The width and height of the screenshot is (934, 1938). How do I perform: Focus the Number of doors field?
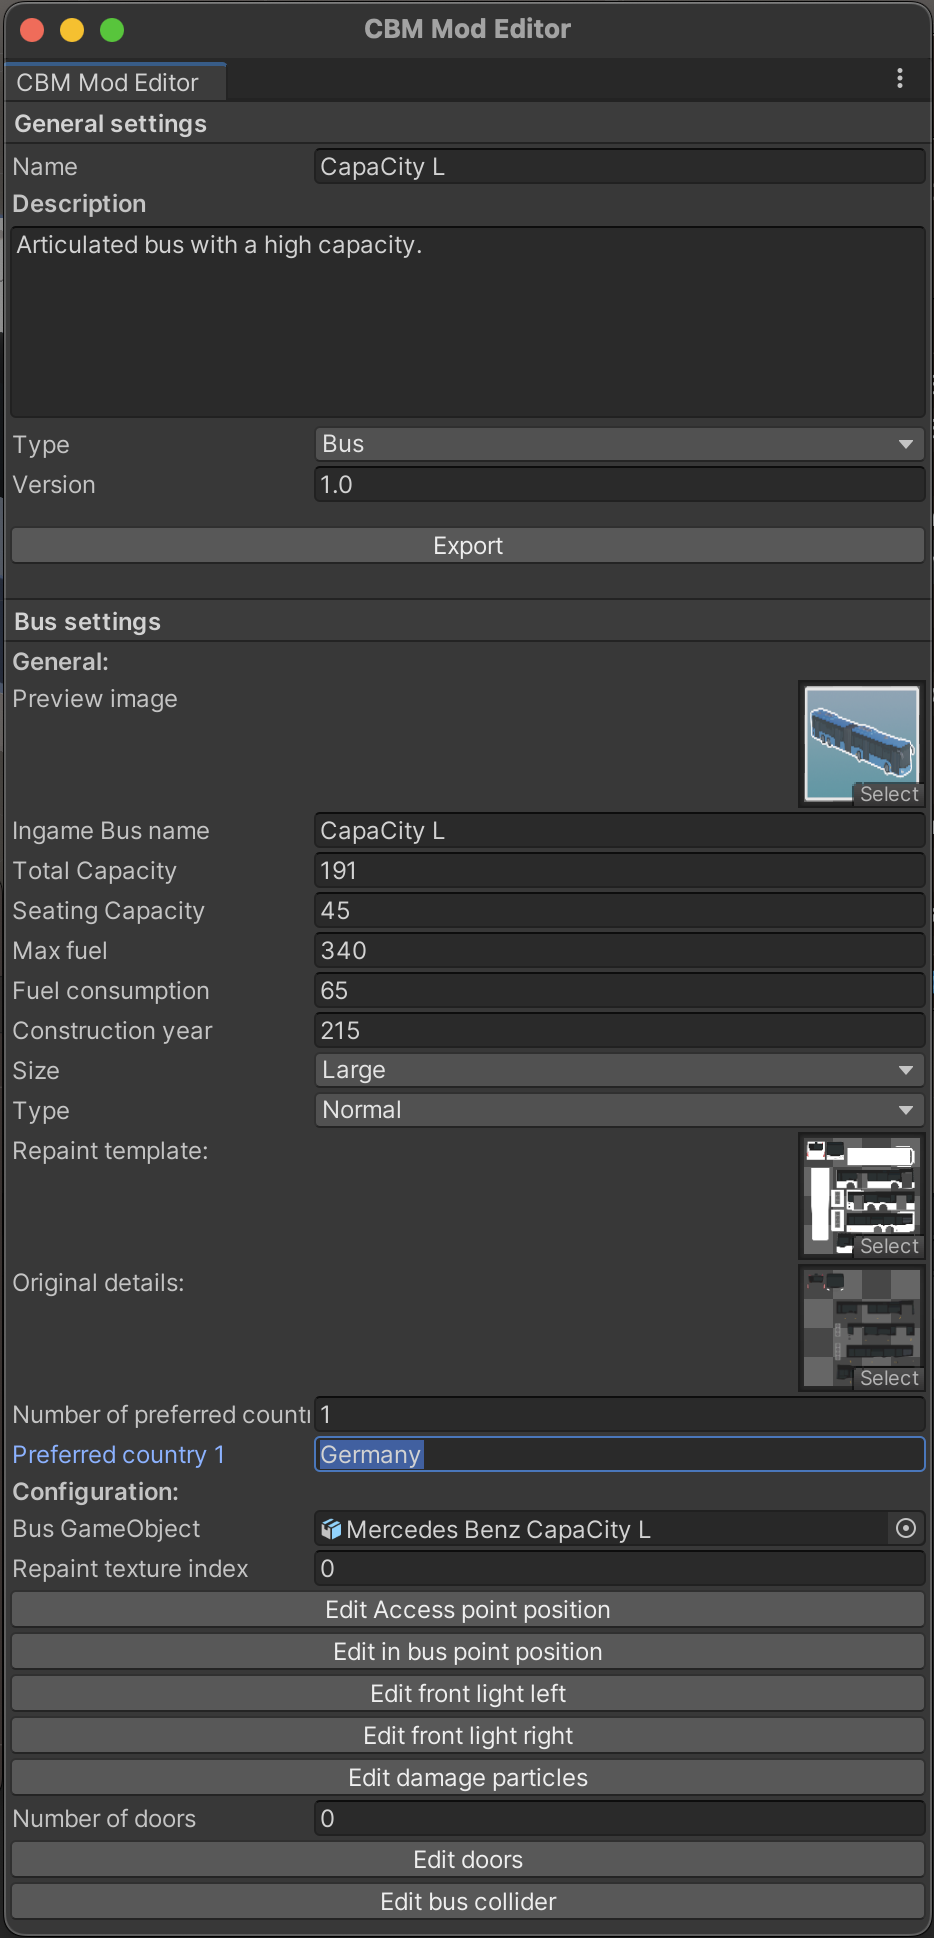pos(620,1818)
